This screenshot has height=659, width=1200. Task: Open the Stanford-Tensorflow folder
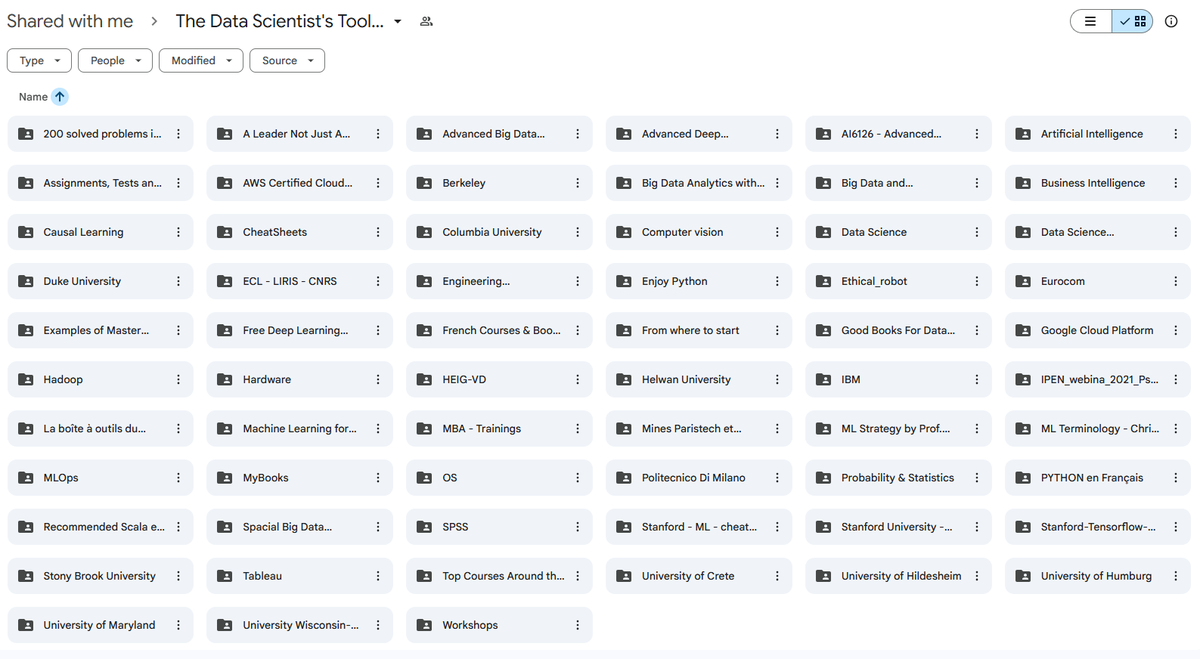1098,527
